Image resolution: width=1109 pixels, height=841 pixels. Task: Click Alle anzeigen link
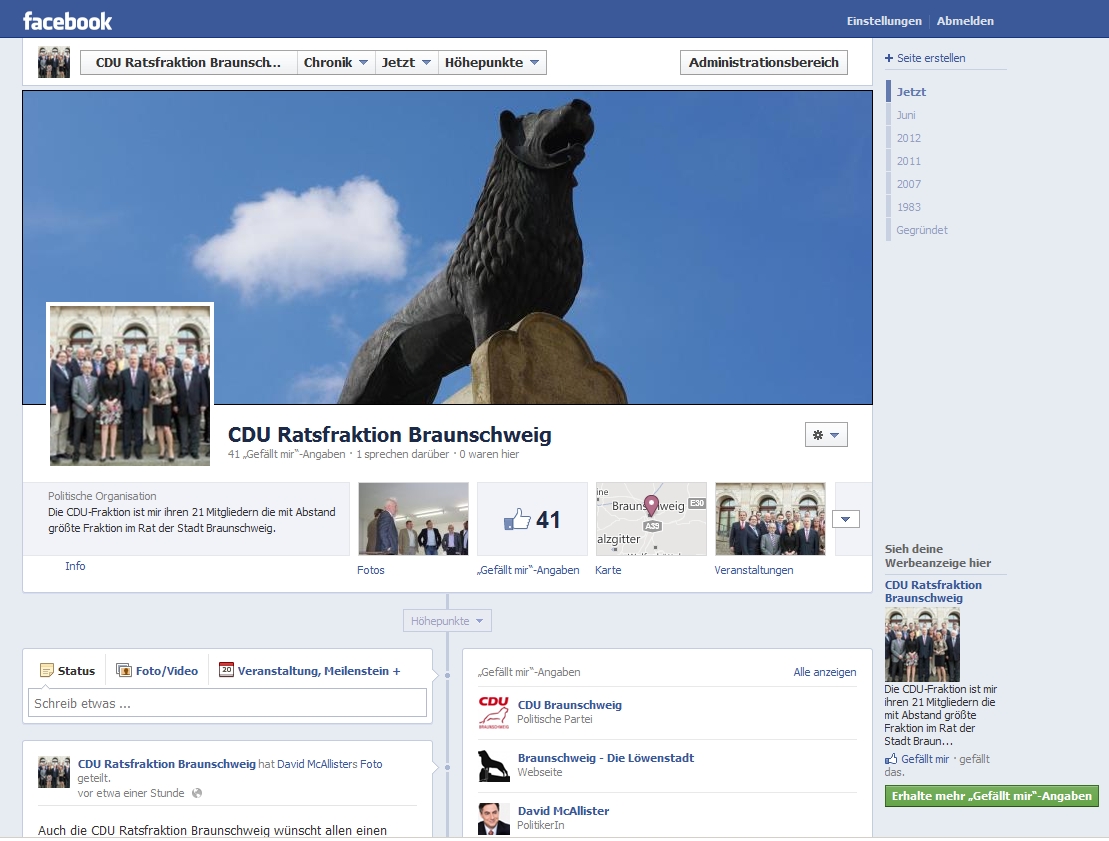[825, 672]
